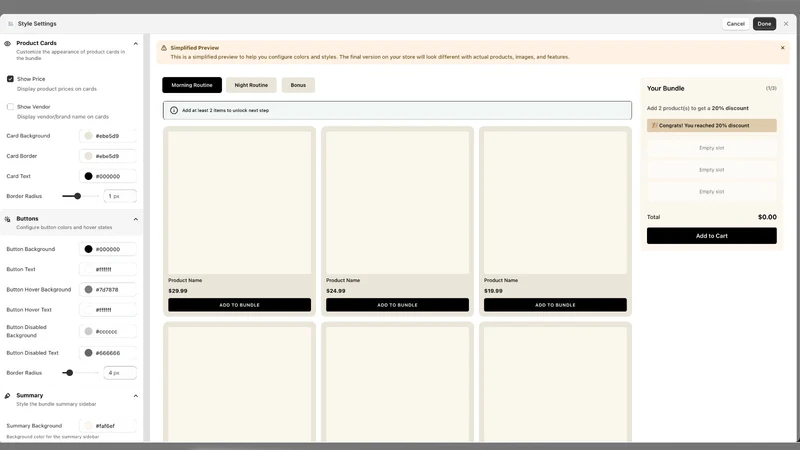Viewport: 800px width, 450px height.
Task: Toggle the Show Price checkbox
Action: coord(10,79)
